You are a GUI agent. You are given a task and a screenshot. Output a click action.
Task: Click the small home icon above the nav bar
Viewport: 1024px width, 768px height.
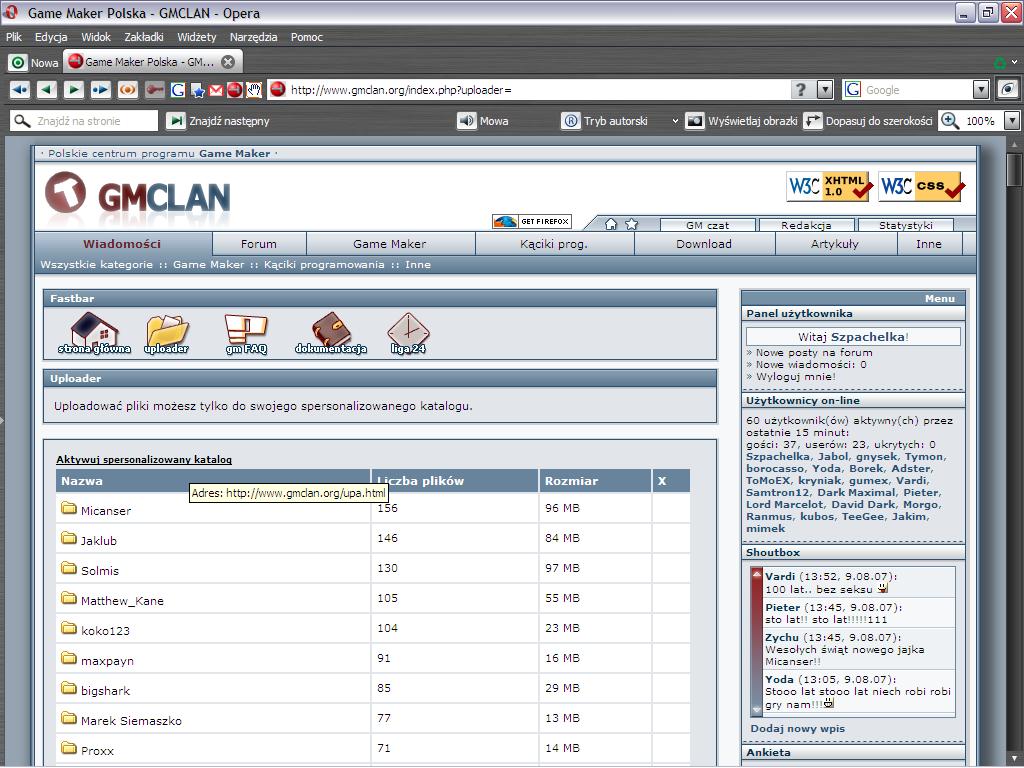click(x=611, y=224)
